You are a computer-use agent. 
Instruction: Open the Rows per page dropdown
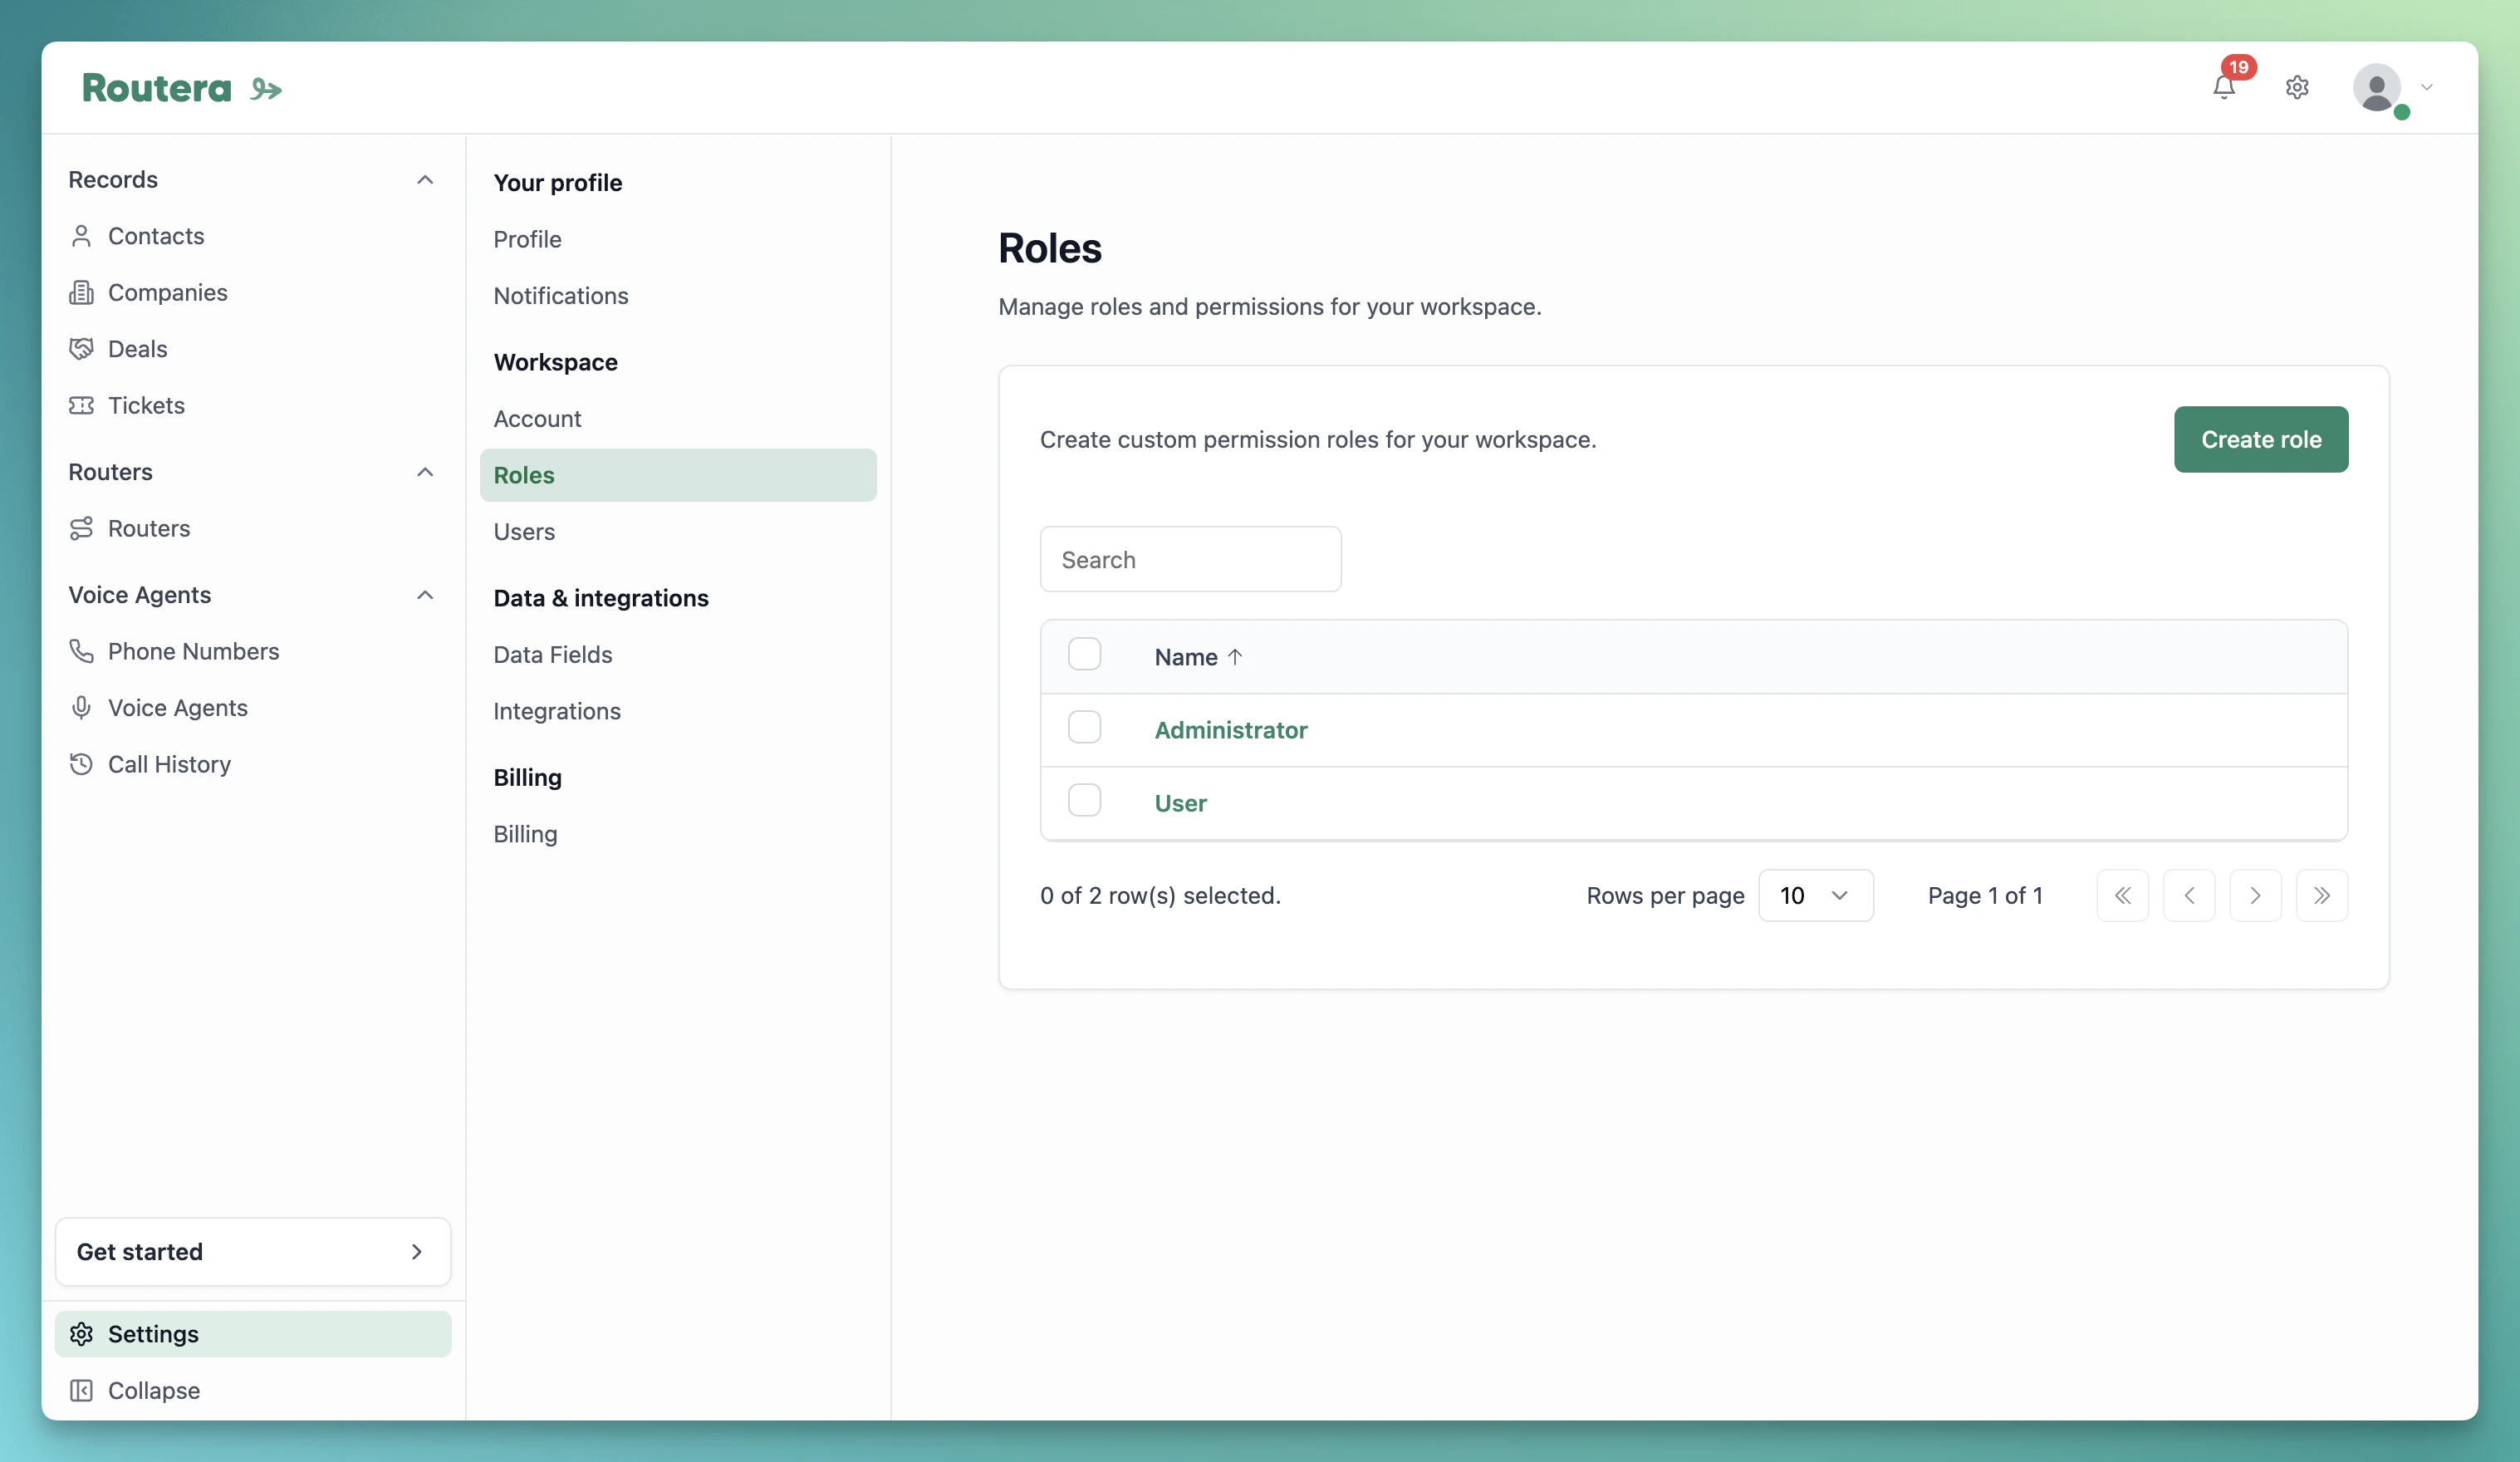coord(1815,895)
